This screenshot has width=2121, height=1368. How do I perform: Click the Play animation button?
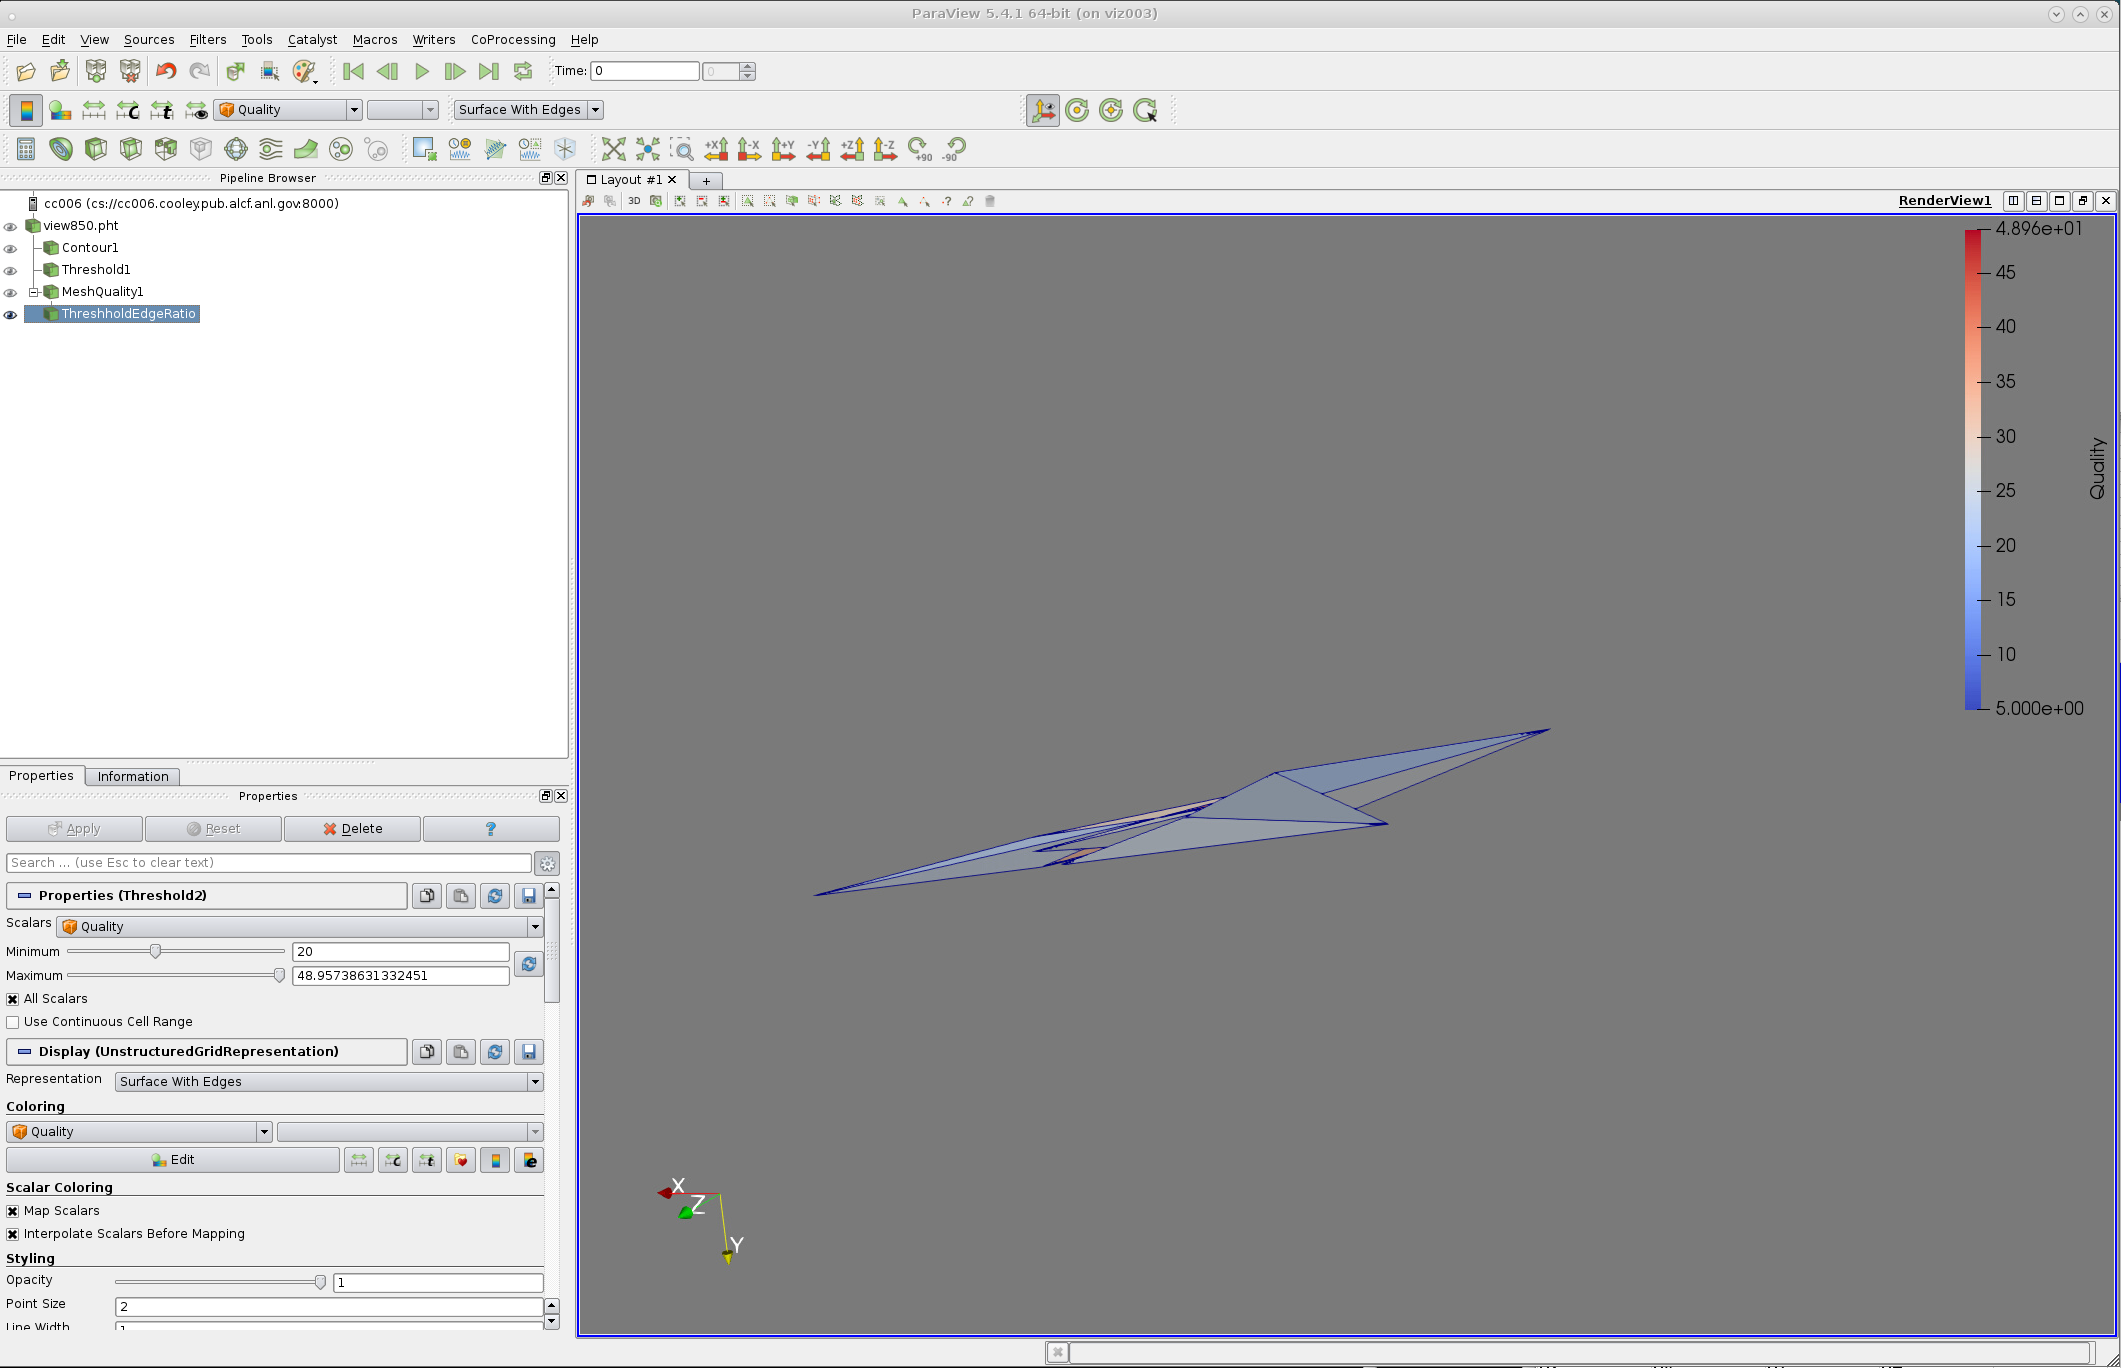pyautogui.click(x=421, y=71)
